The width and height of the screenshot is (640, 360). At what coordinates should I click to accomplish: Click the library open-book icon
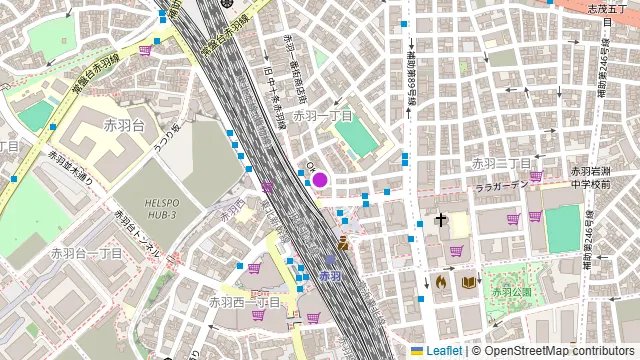point(469,282)
